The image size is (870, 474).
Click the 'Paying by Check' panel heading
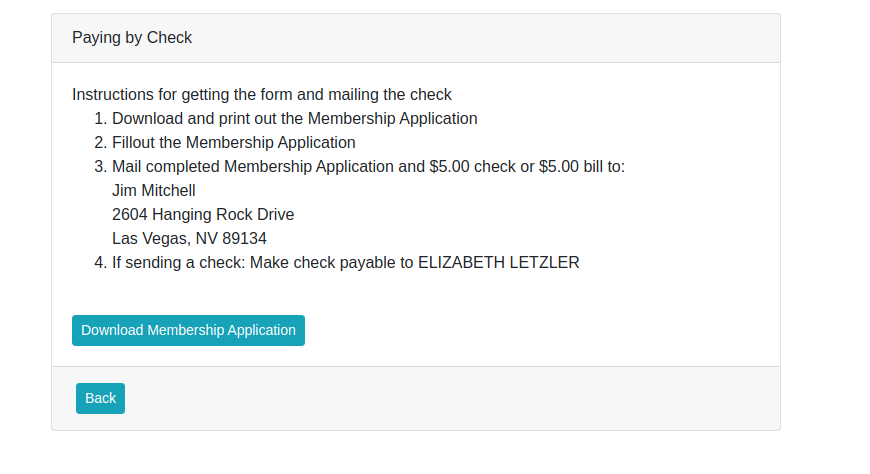click(132, 38)
